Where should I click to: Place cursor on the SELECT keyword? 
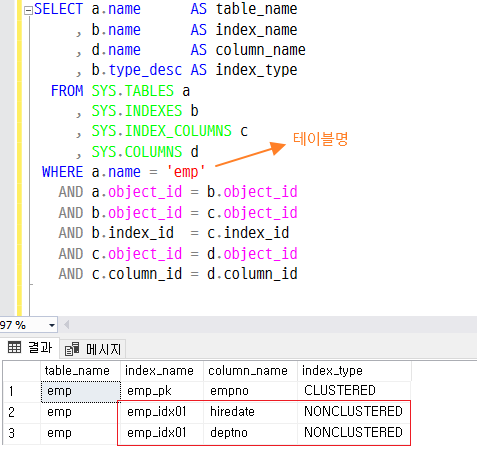click(x=58, y=9)
